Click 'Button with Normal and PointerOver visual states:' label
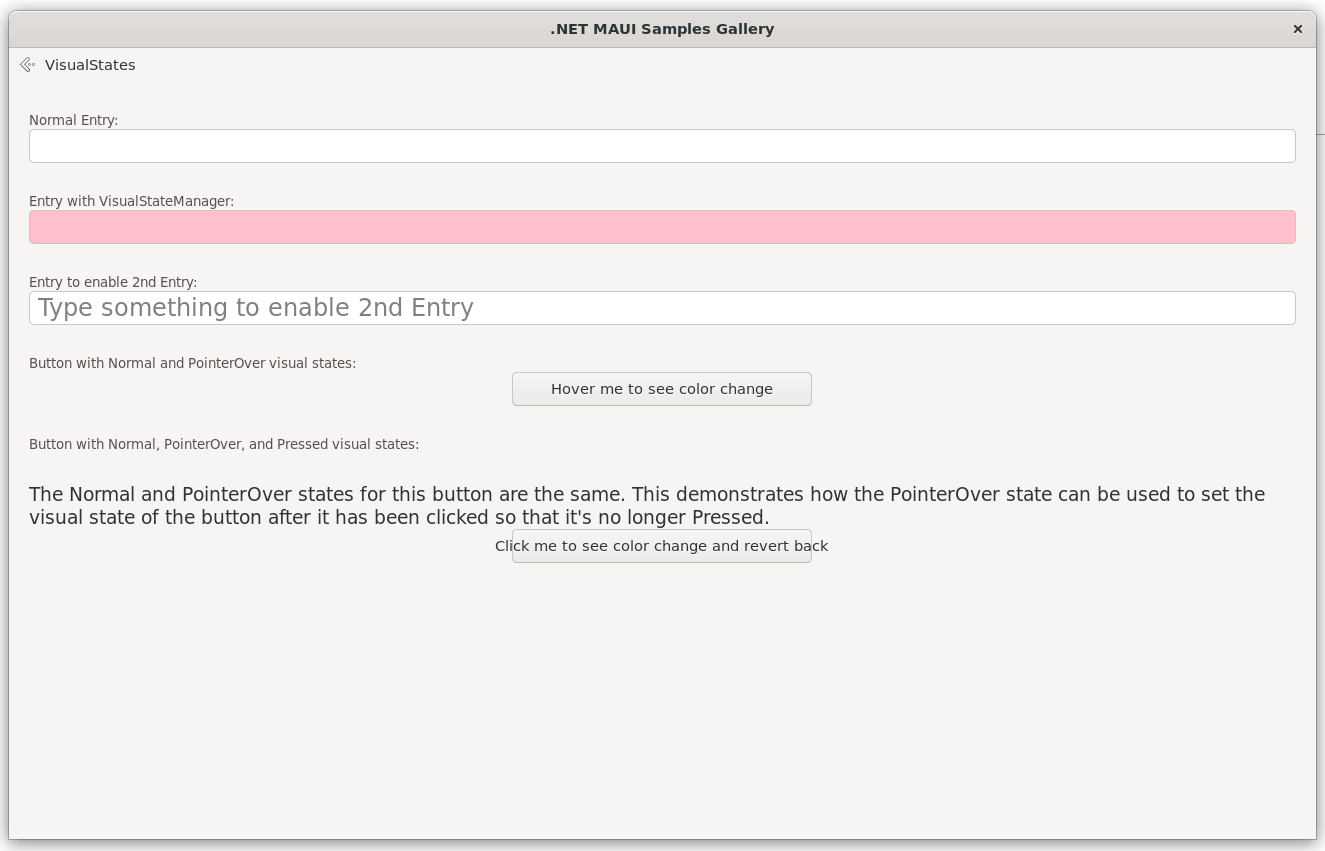The image size is (1325, 851). tap(192, 363)
